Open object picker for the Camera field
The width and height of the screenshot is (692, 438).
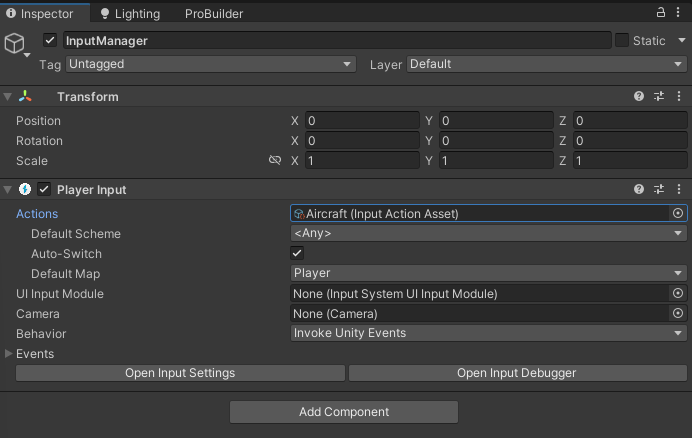pyautogui.click(x=678, y=313)
